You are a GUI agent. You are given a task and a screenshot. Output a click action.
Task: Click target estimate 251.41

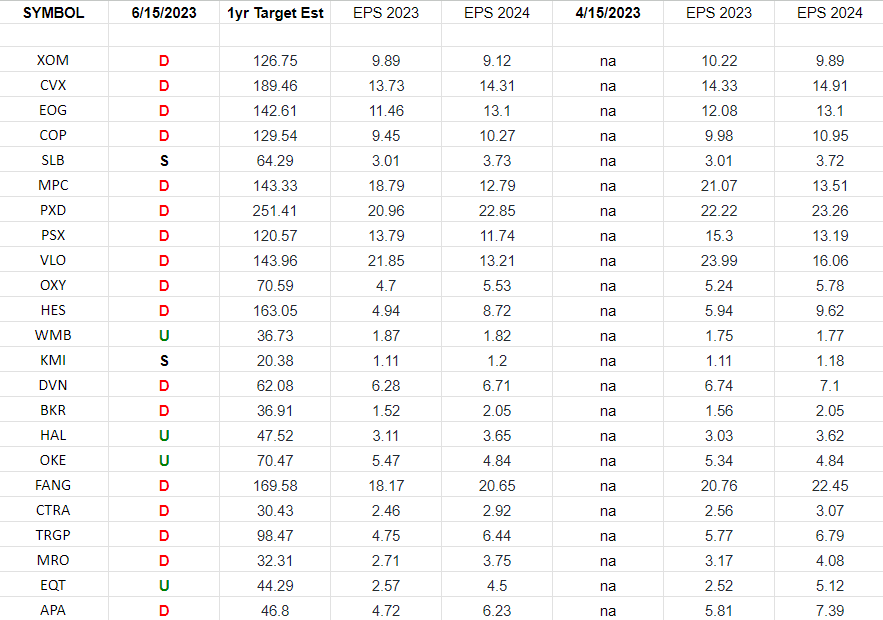pos(275,211)
